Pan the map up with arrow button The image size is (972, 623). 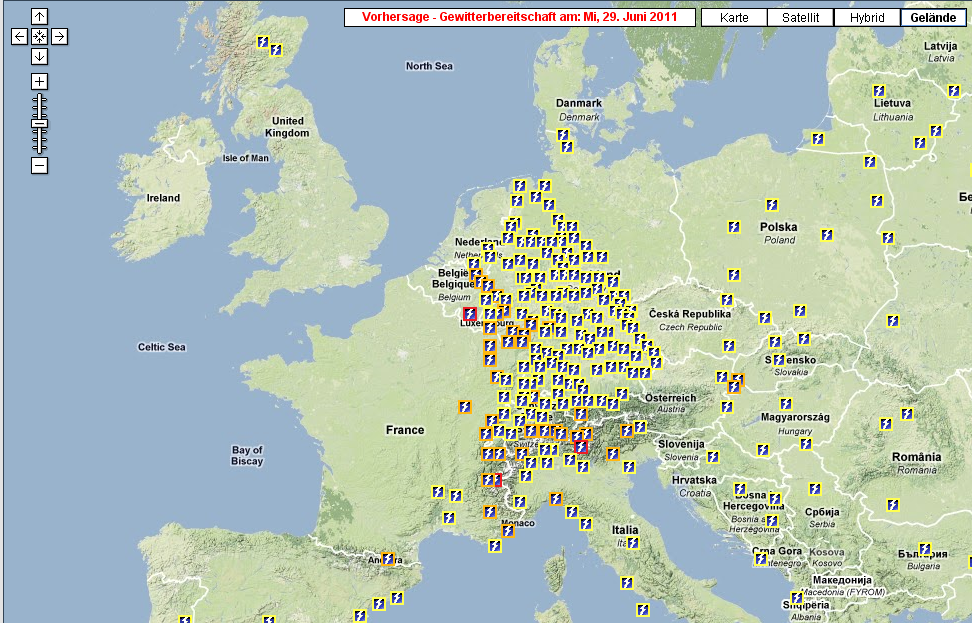coord(39,17)
